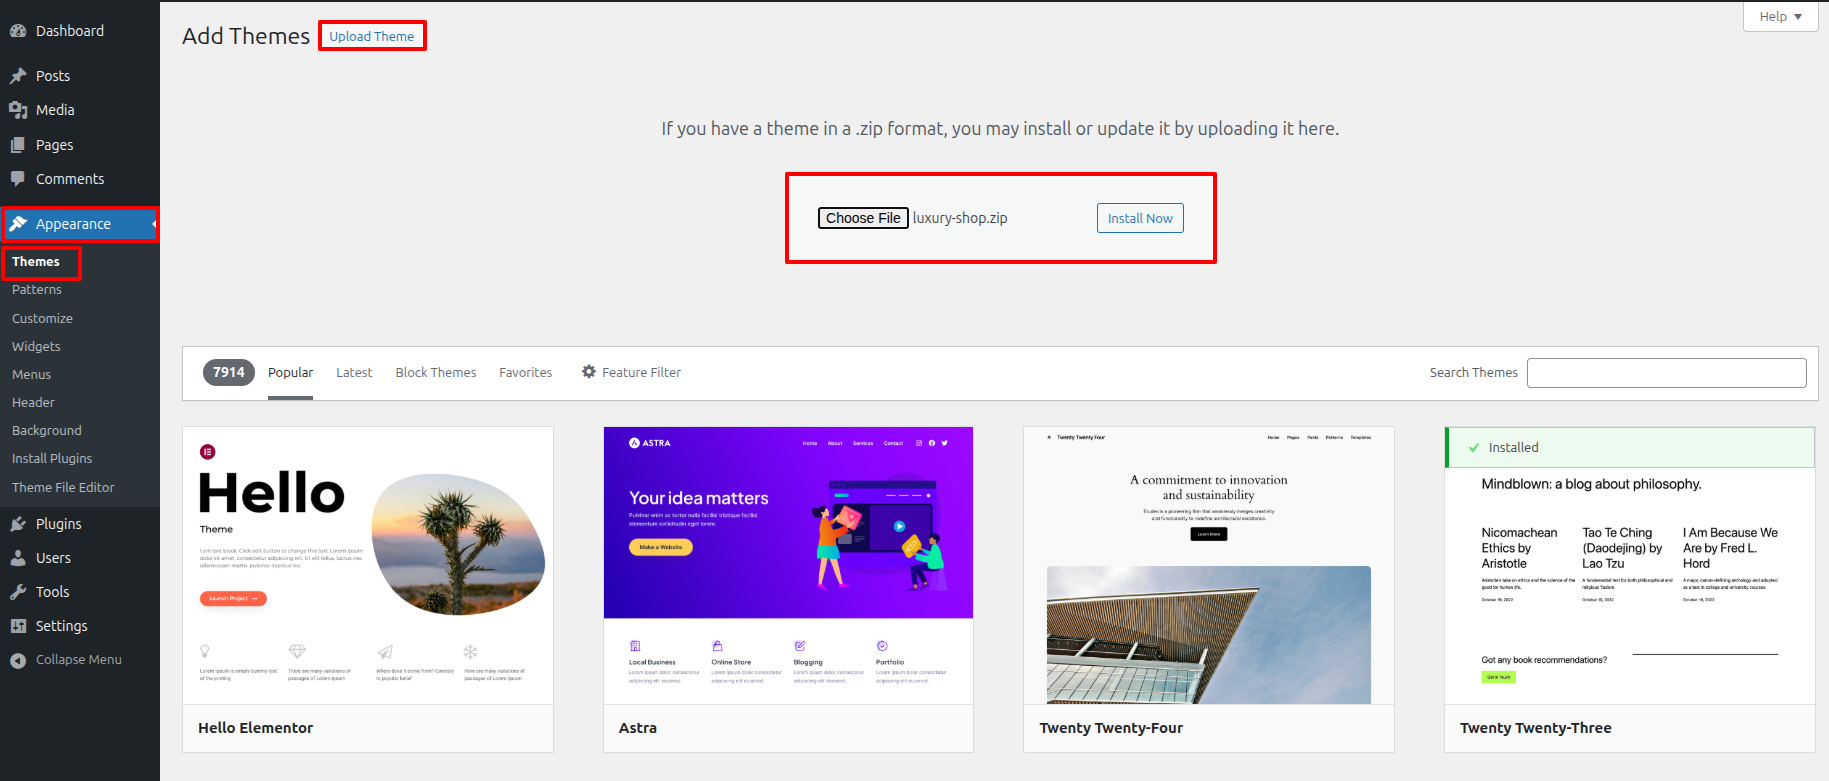Viewport: 1829px width, 781px height.
Task: Collapse the admin sidebar menu
Action: click(x=66, y=660)
